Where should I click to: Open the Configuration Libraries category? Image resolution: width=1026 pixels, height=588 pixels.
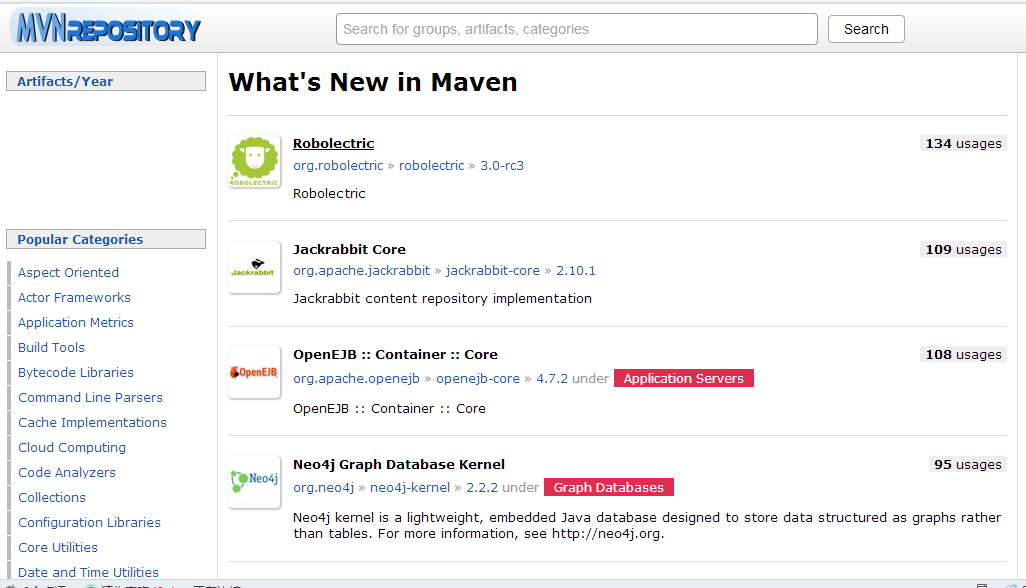click(x=89, y=522)
